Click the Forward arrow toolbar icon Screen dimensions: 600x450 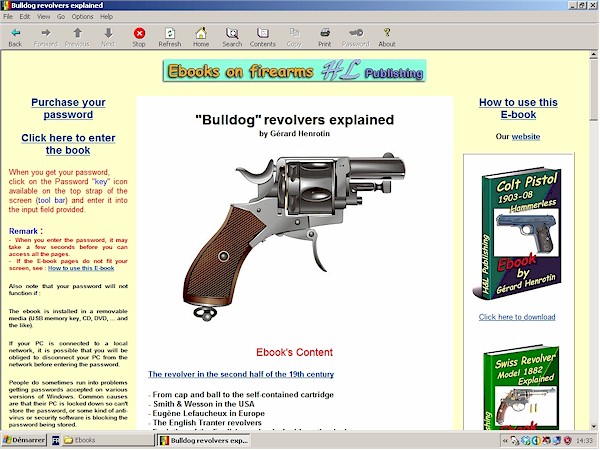click(x=46, y=37)
